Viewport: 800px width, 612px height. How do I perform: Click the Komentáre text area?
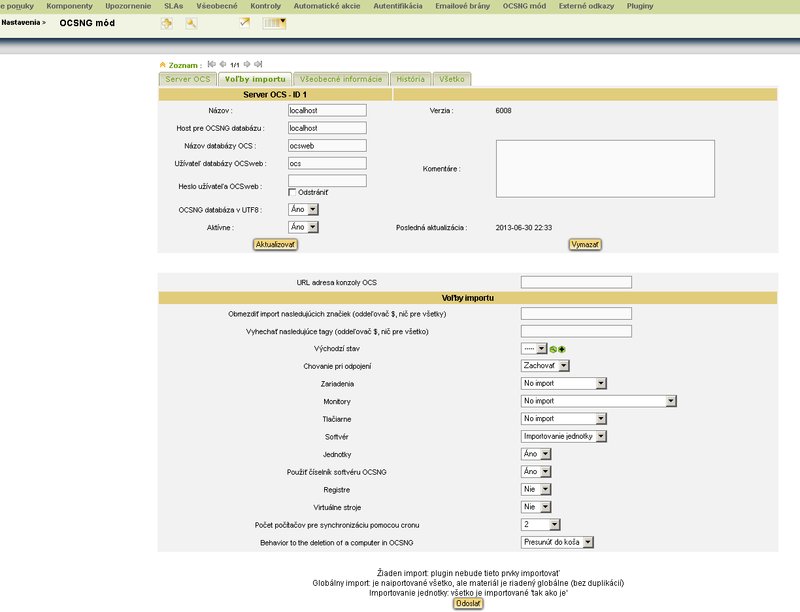[605, 169]
